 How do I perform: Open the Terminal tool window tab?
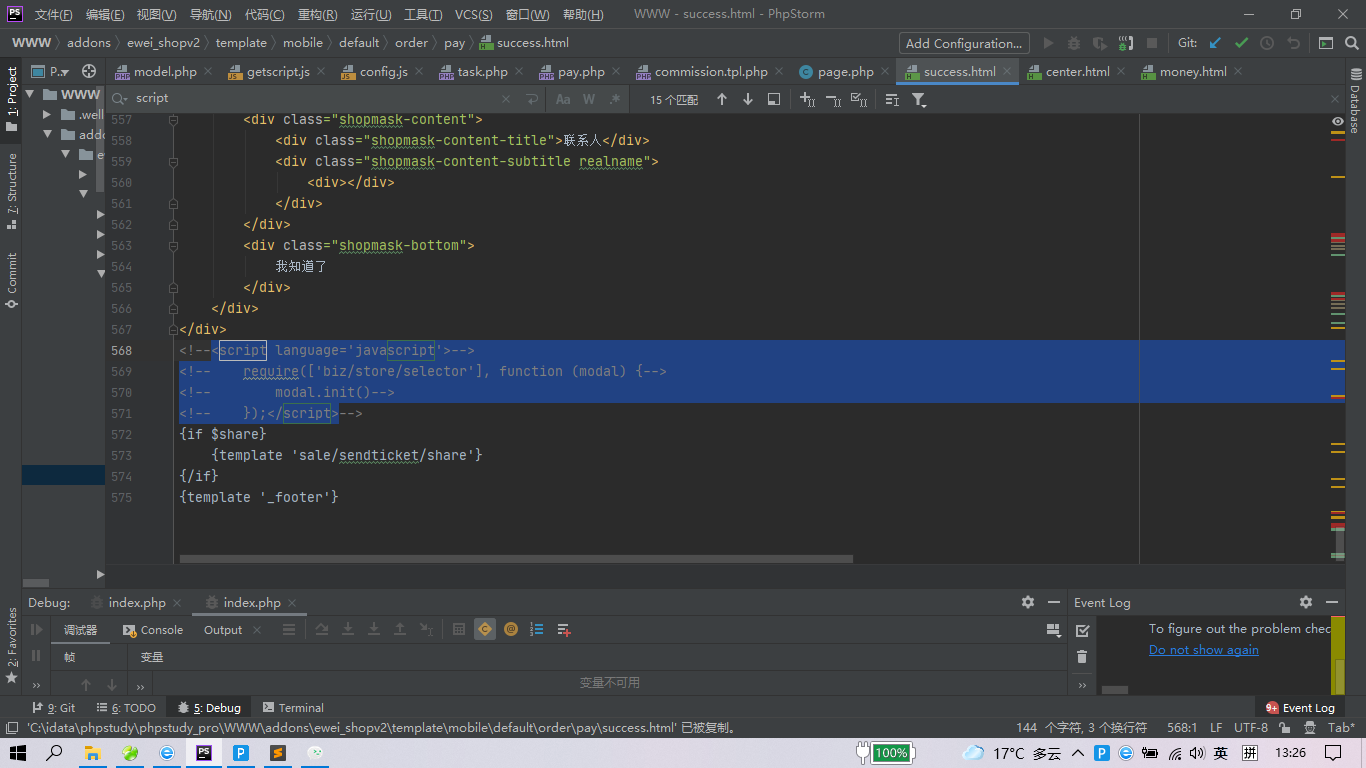click(293, 707)
